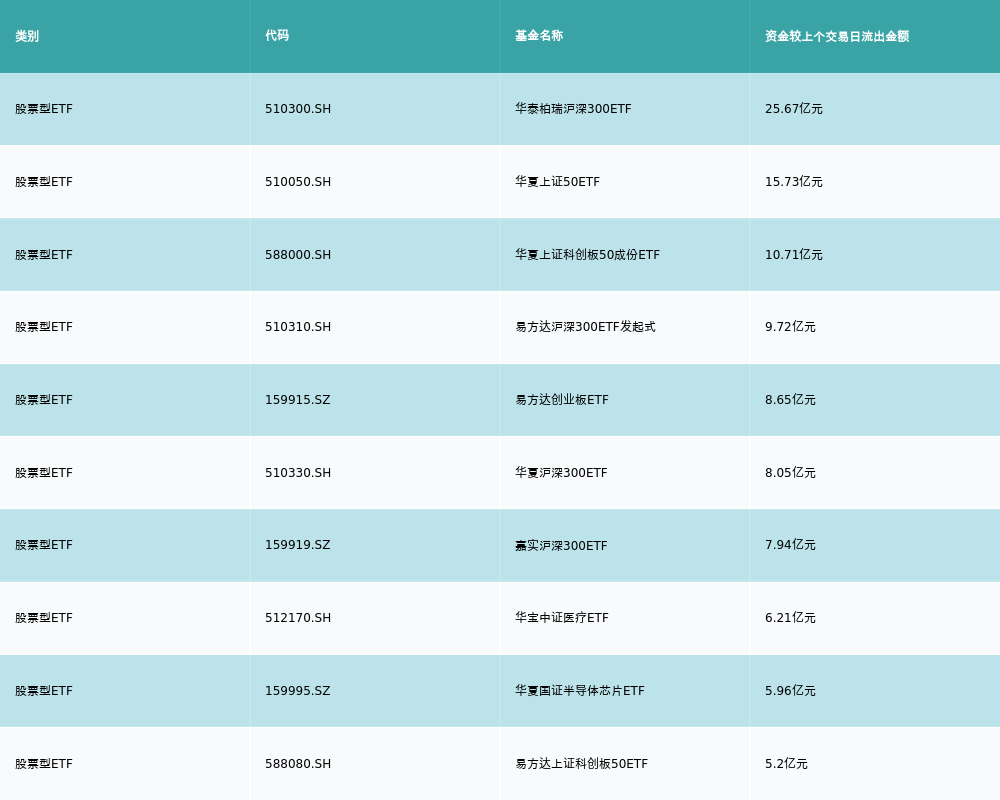Click outflow value 8.05亿元
Viewport: 1000px width, 800px height.
coord(790,473)
